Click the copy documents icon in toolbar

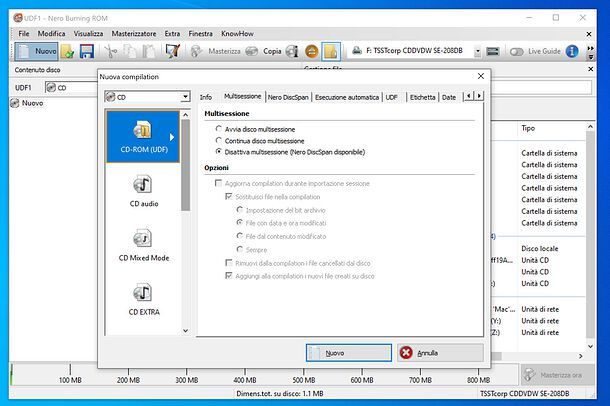130,51
